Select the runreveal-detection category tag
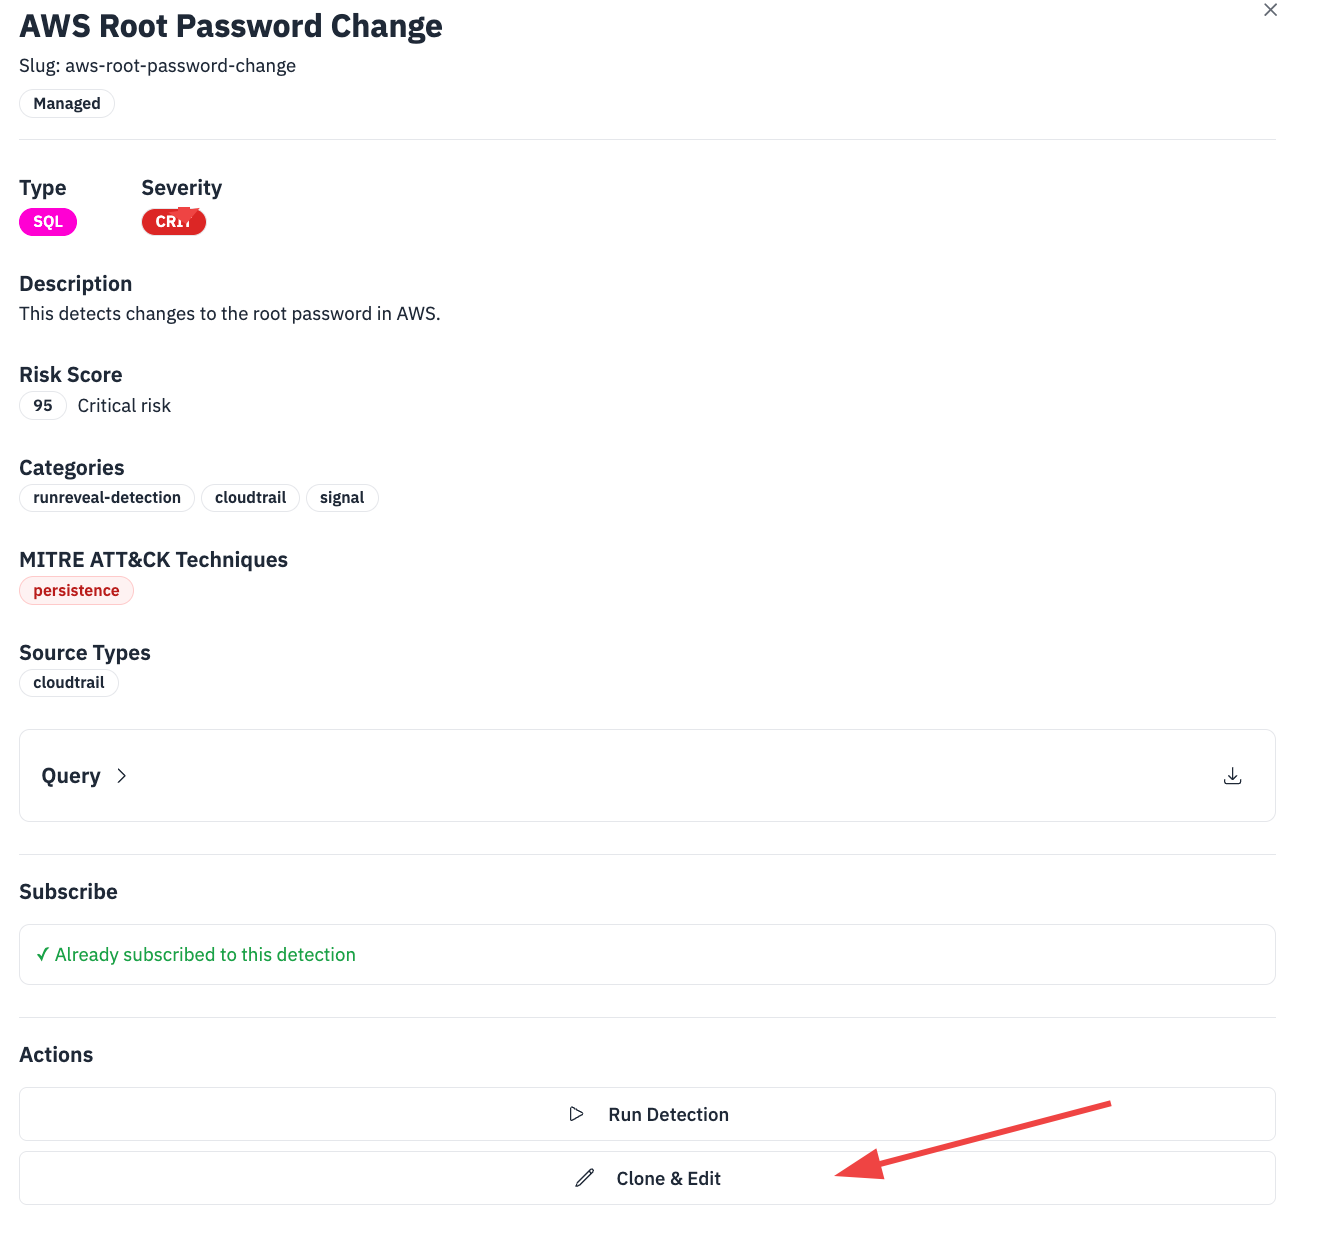1320x1258 pixels. [107, 498]
